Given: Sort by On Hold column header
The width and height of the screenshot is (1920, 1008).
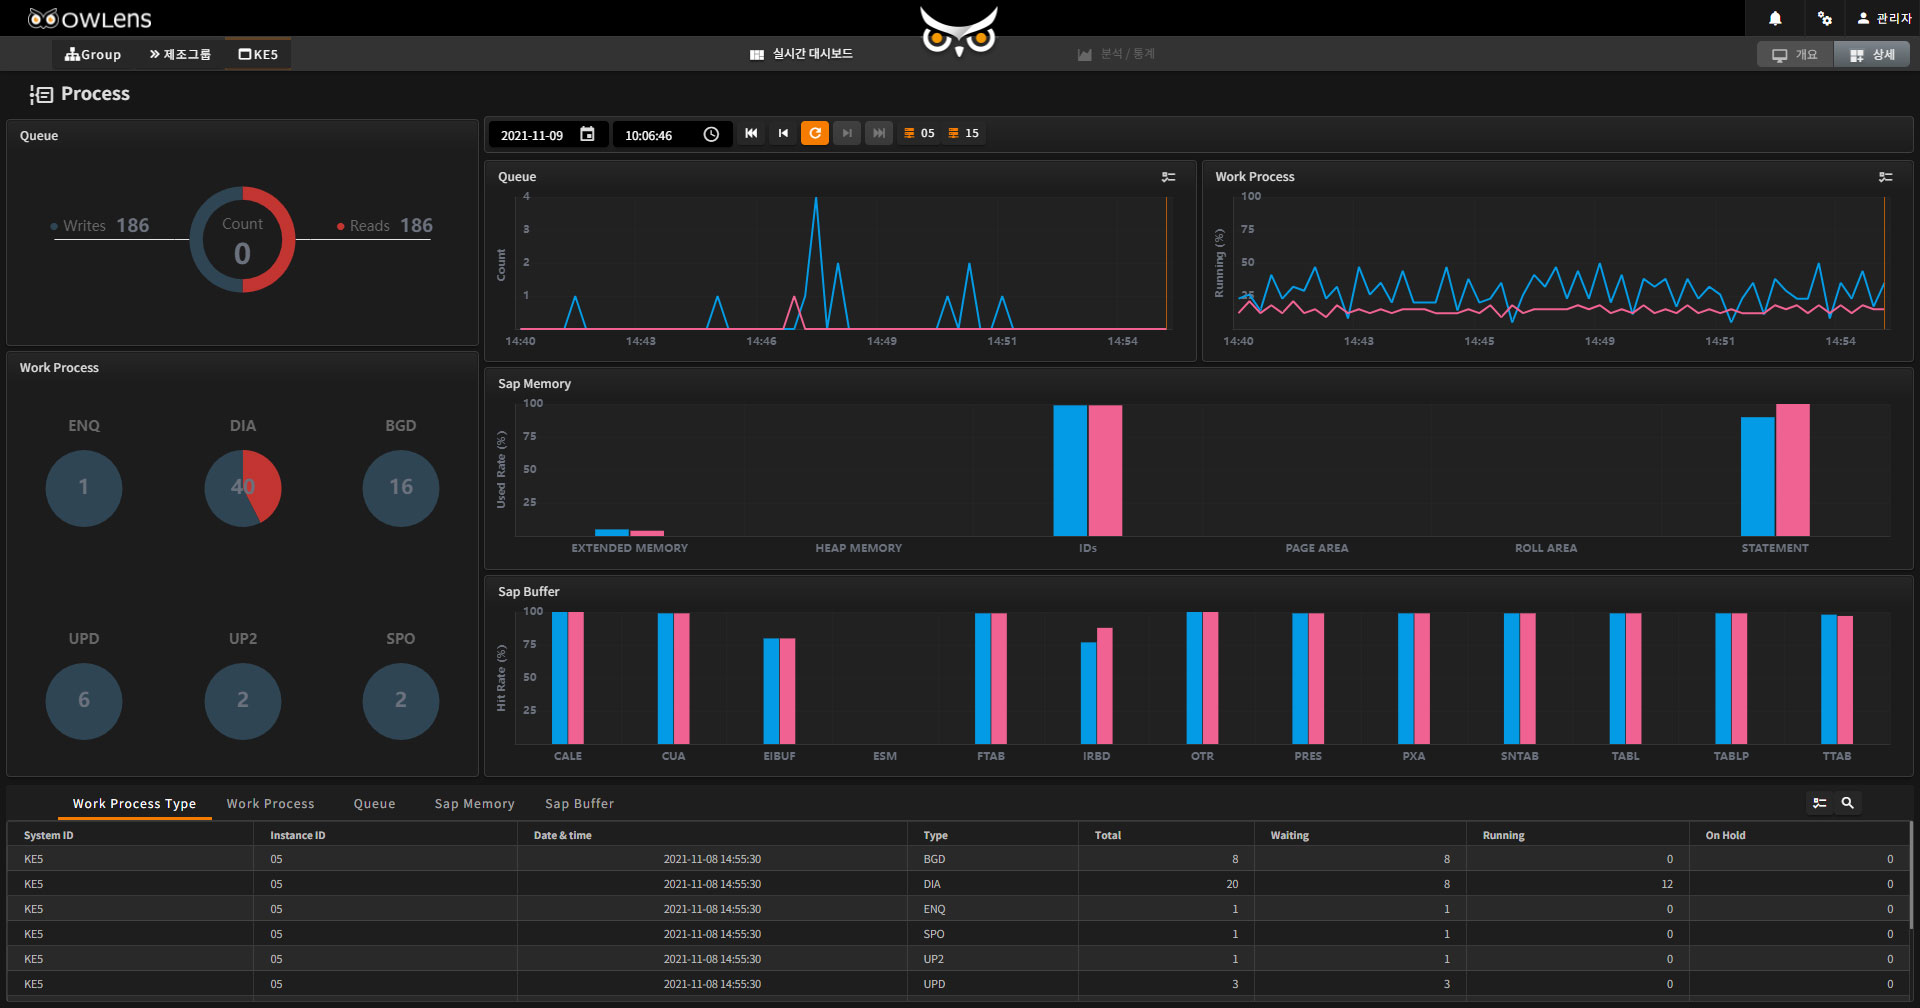Looking at the screenshot, I should 1799,835.
